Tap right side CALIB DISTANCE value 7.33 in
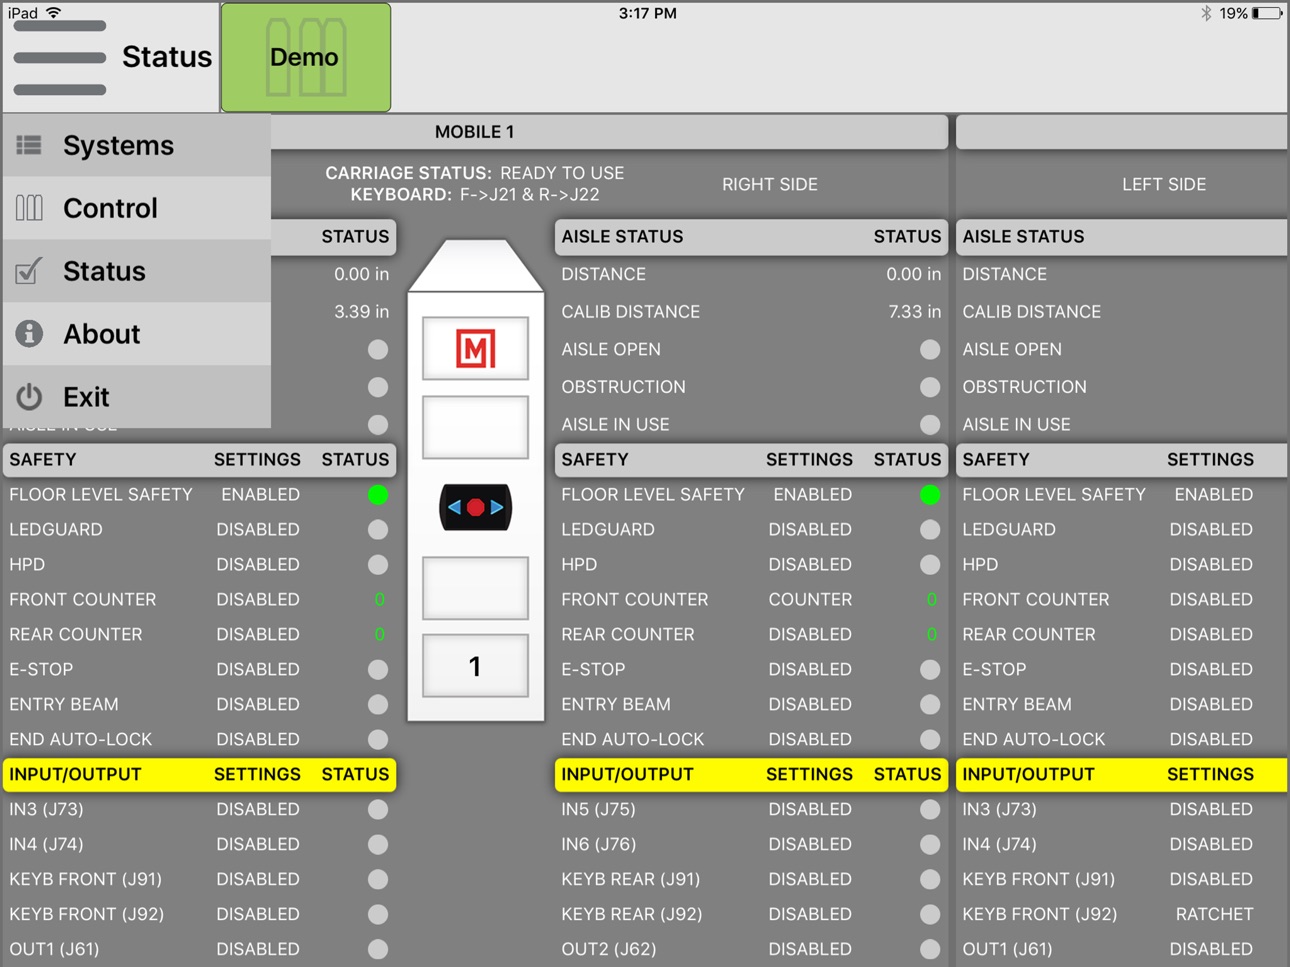This screenshot has height=967, width=1290. tap(914, 312)
